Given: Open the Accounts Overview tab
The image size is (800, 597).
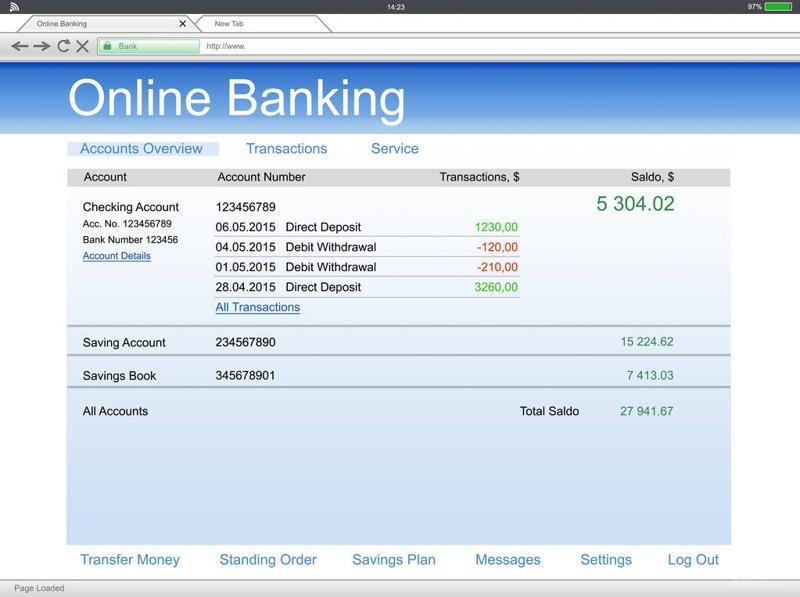Looking at the screenshot, I should click(141, 148).
